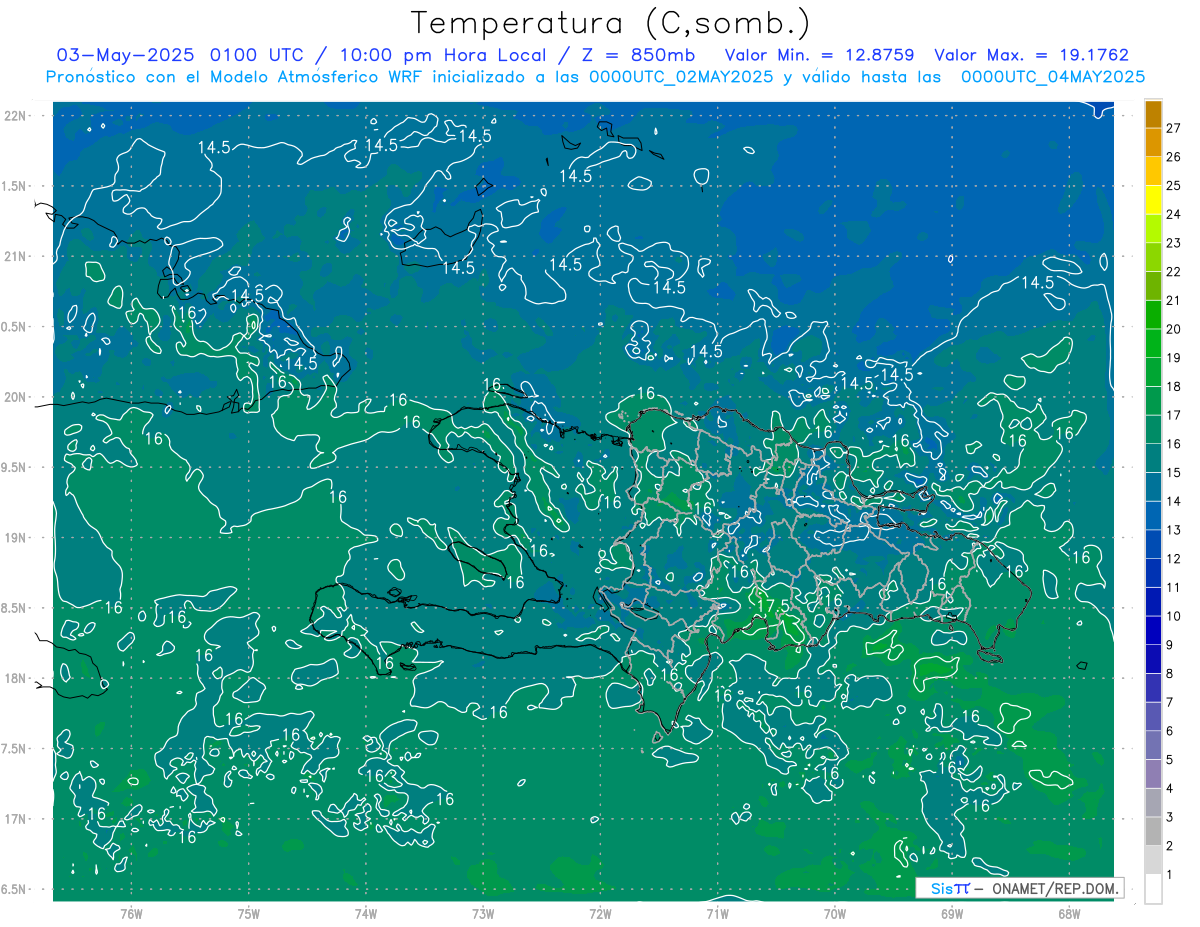Click the "69W" longitude axis label

tap(952, 913)
